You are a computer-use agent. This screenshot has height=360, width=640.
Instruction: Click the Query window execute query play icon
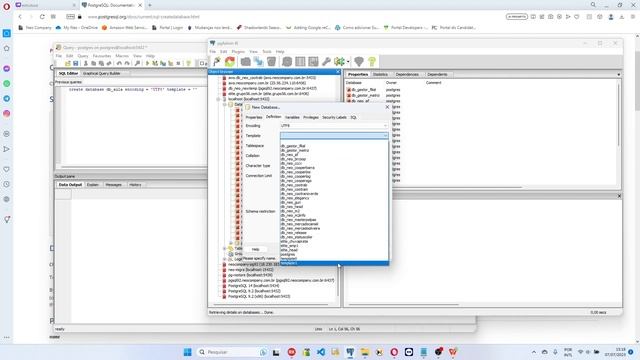(x=147, y=63)
